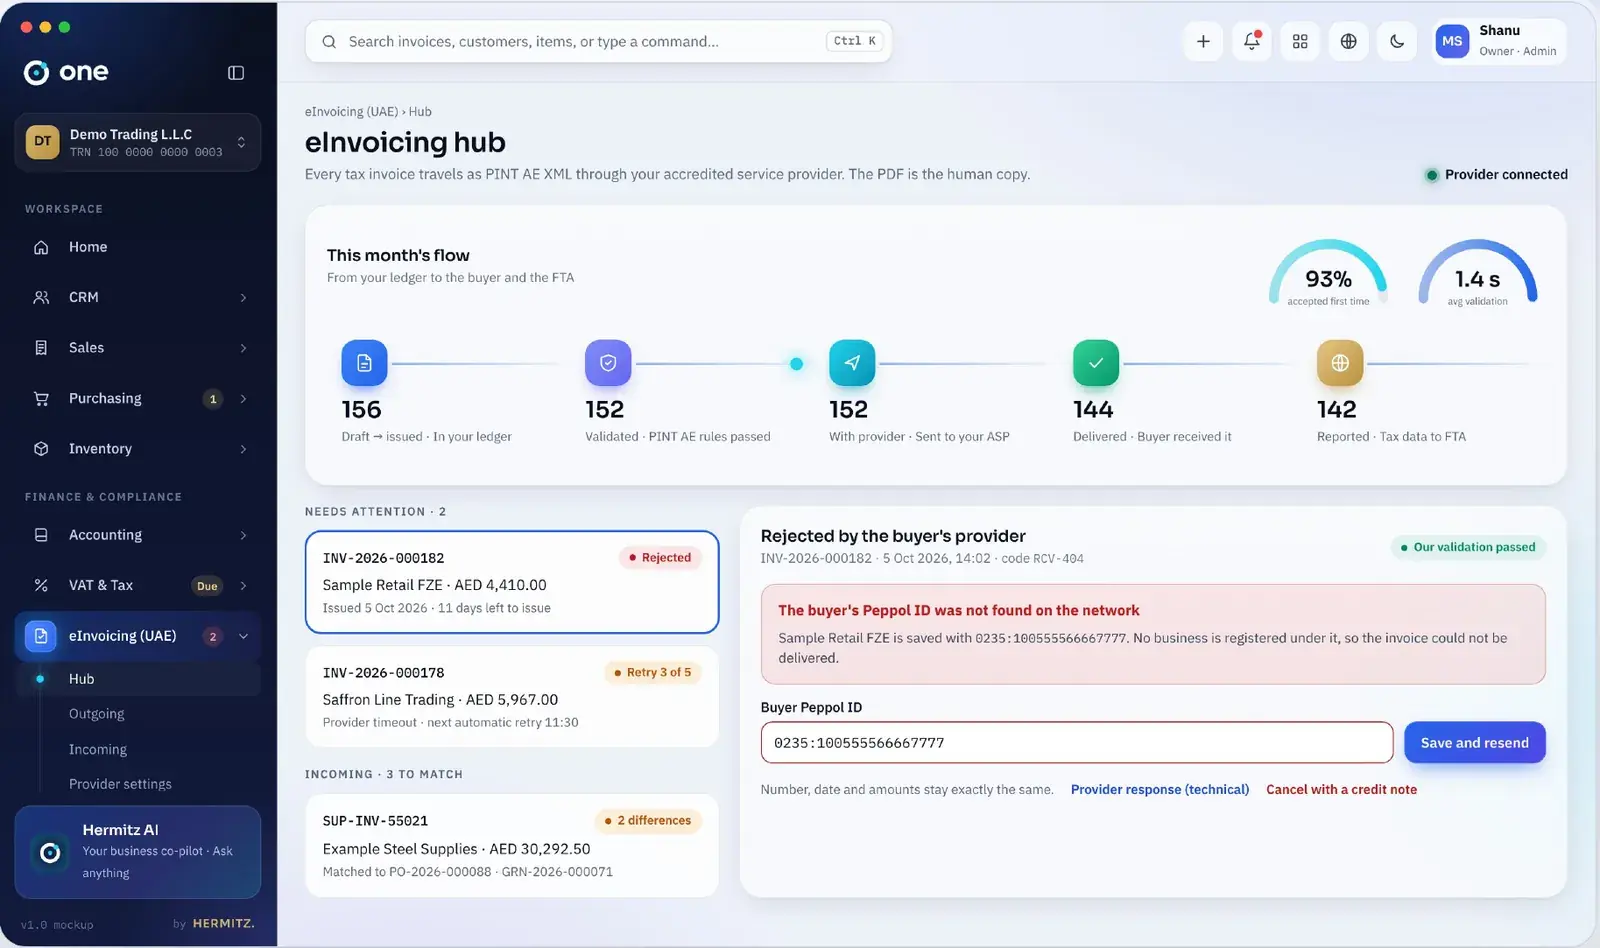This screenshot has height=948, width=1600.
Task: Click Cancel with a credit note
Action: (1341, 790)
